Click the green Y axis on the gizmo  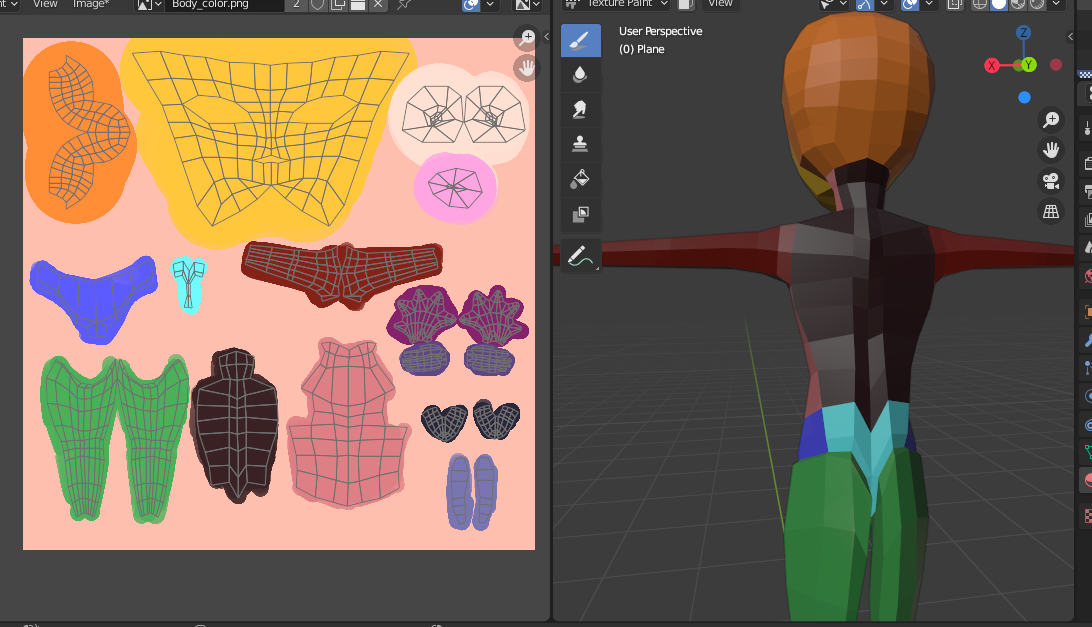click(x=1029, y=65)
